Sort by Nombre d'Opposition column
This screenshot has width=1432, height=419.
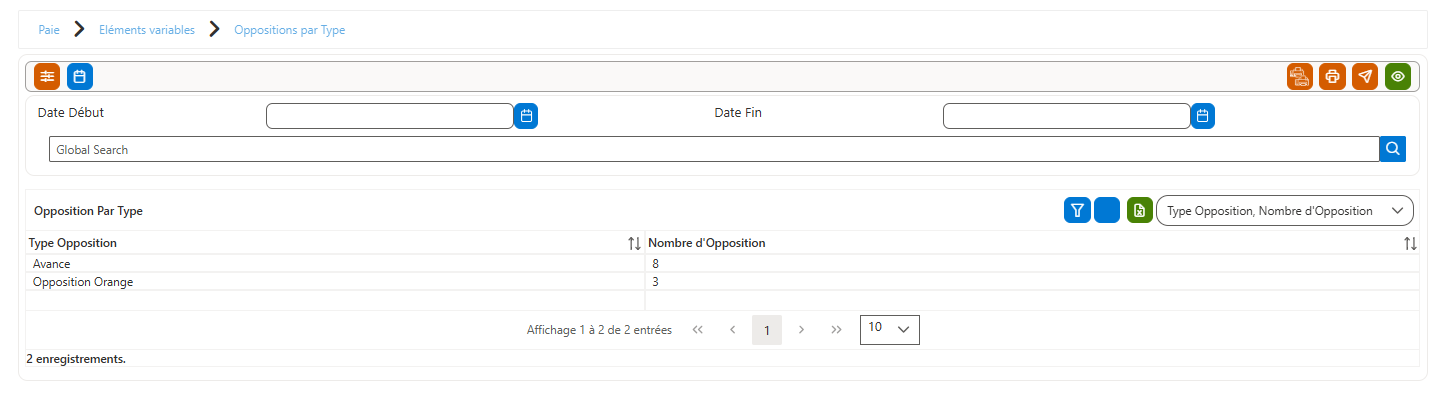[x=1410, y=243]
